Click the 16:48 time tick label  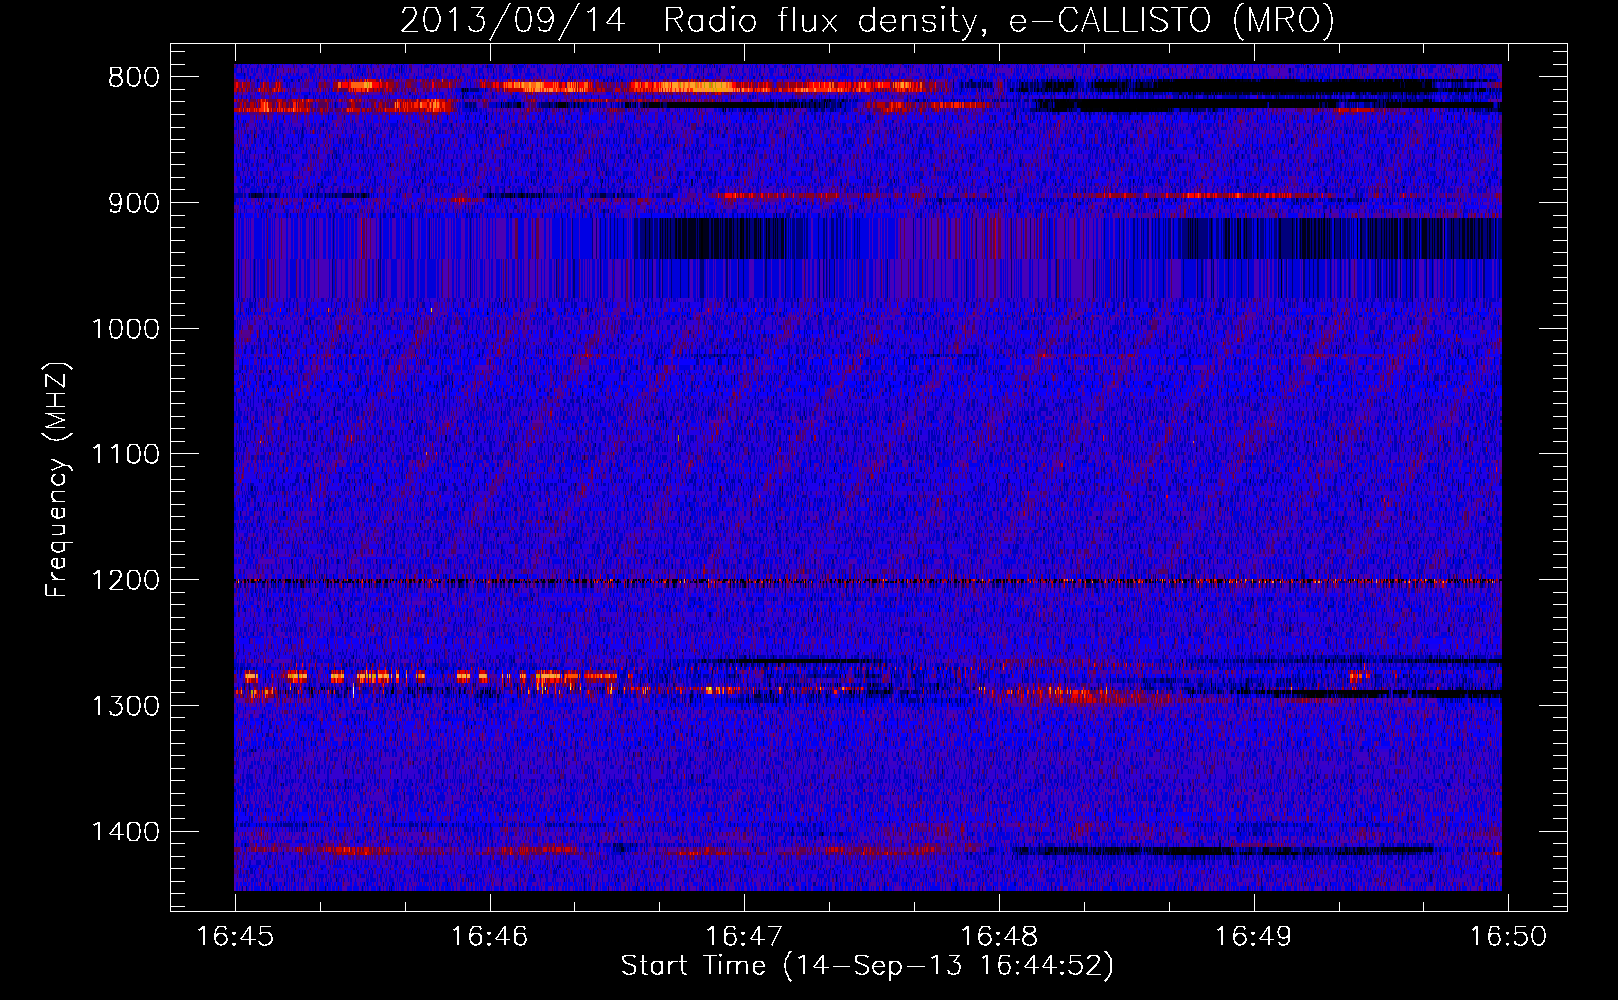tap(998, 937)
